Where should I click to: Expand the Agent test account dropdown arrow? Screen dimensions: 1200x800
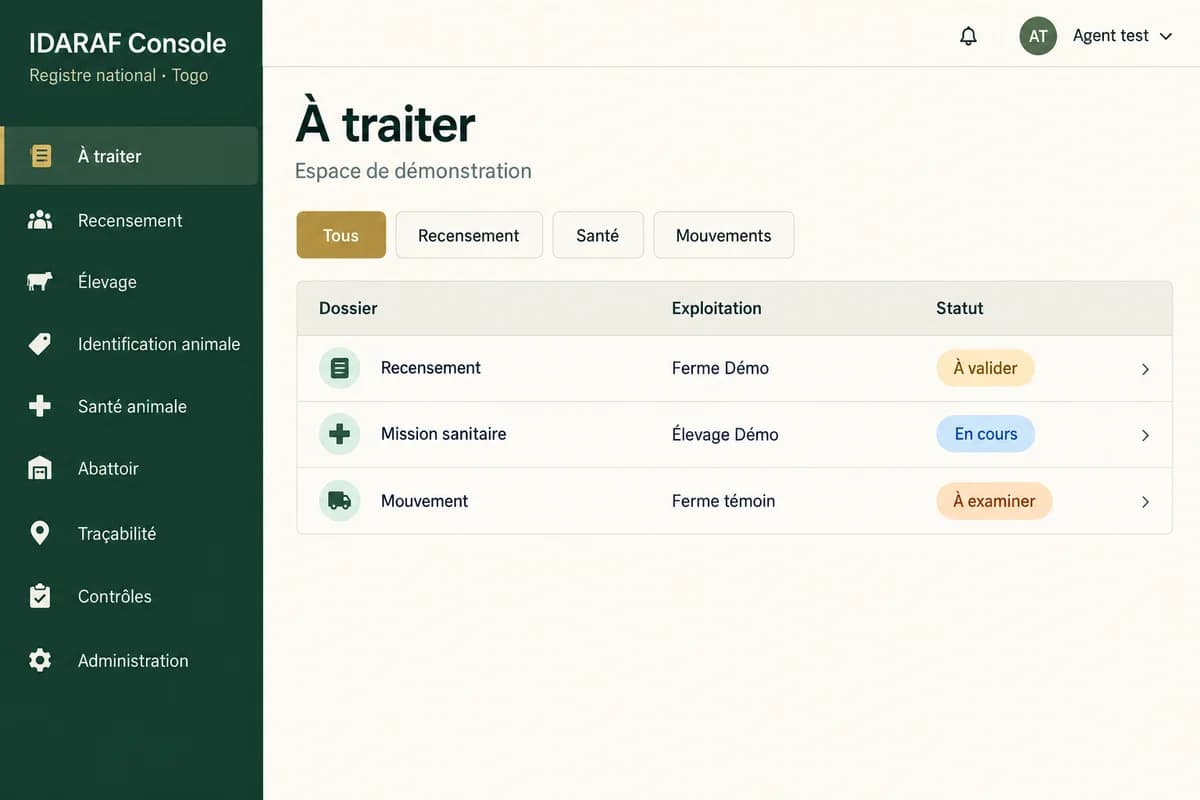(x=1165, y=36)
